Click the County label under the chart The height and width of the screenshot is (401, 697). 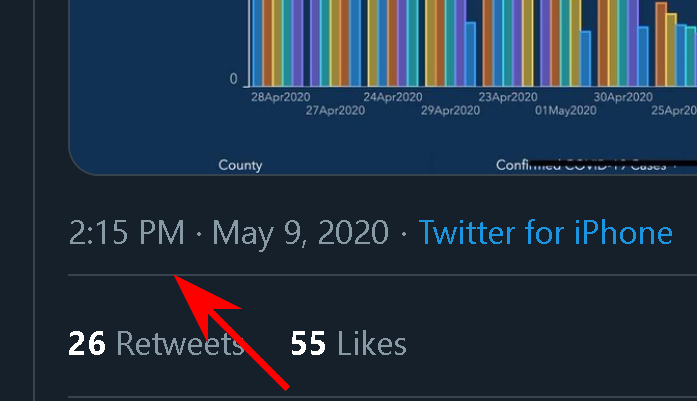click(x=240, y=165)
